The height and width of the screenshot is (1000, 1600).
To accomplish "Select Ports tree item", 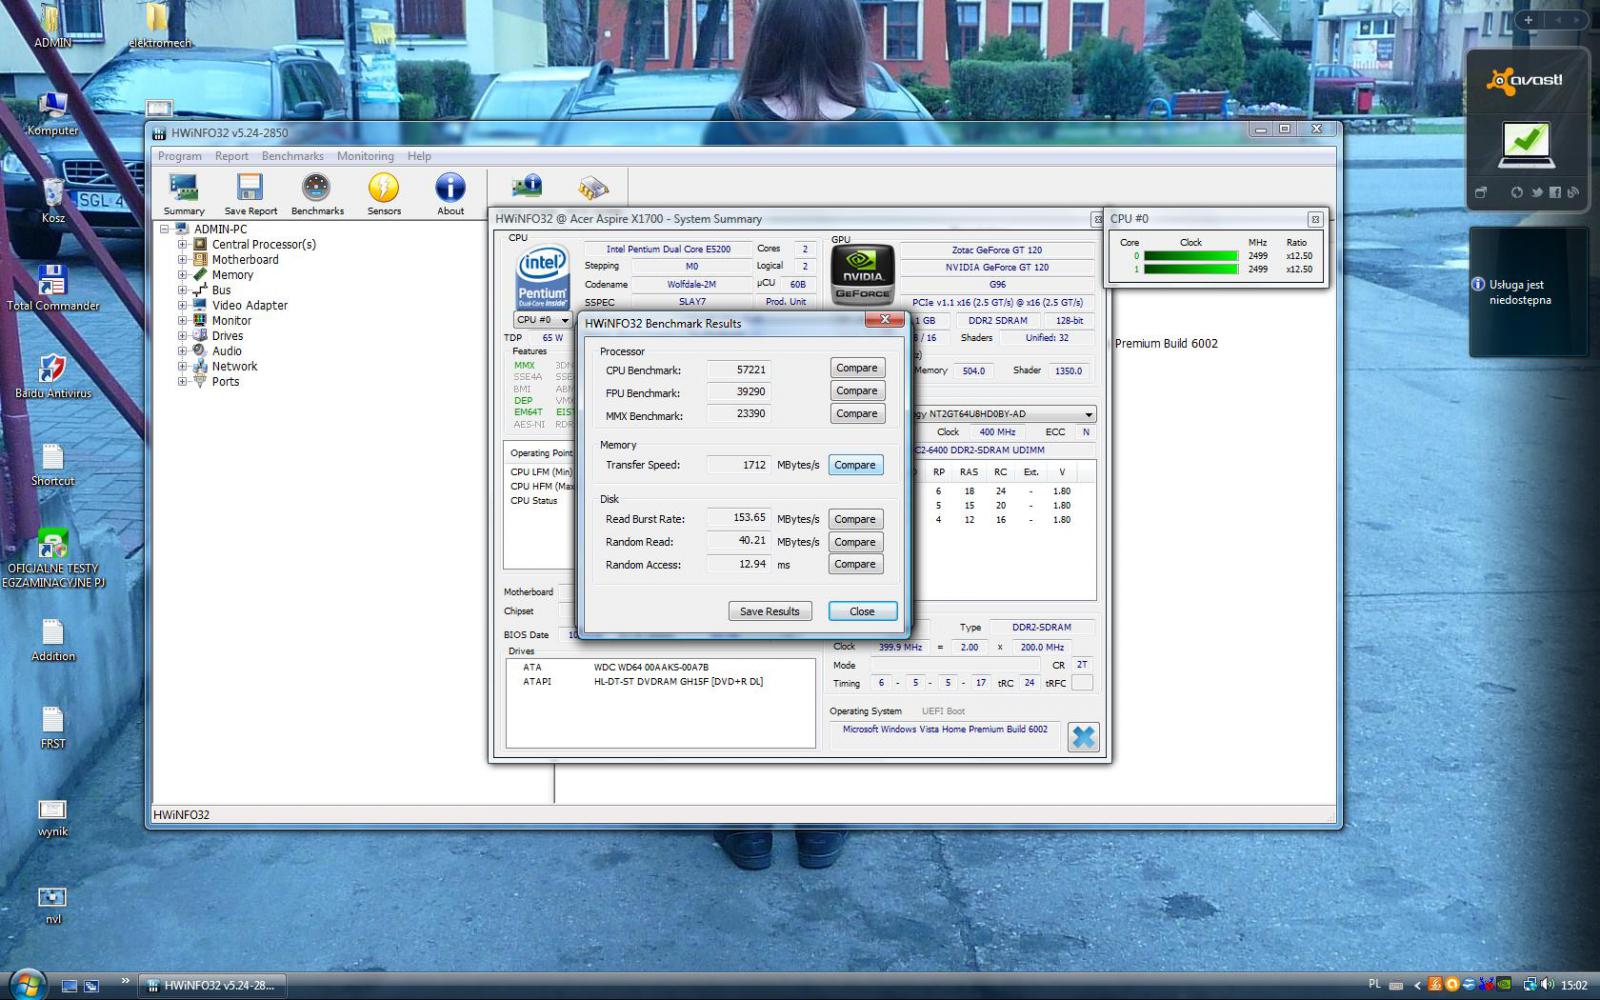I will pyautogui.click(x=225, y=381).
